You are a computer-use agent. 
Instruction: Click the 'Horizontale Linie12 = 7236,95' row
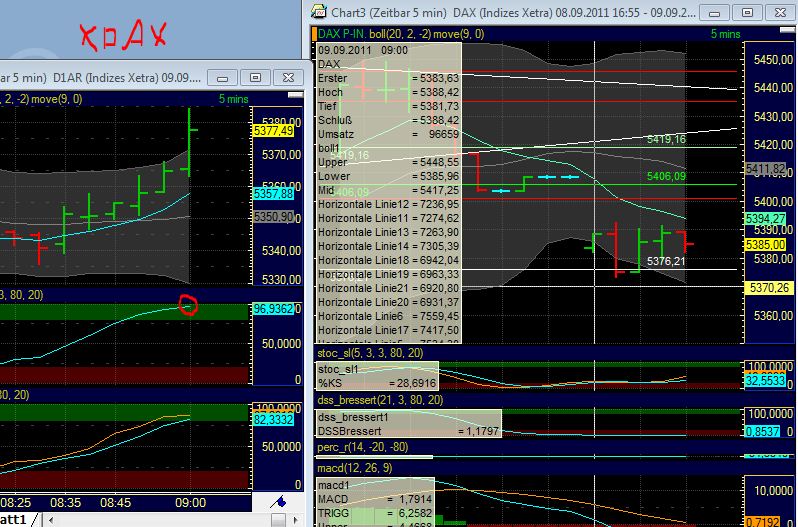pos(388,204)
